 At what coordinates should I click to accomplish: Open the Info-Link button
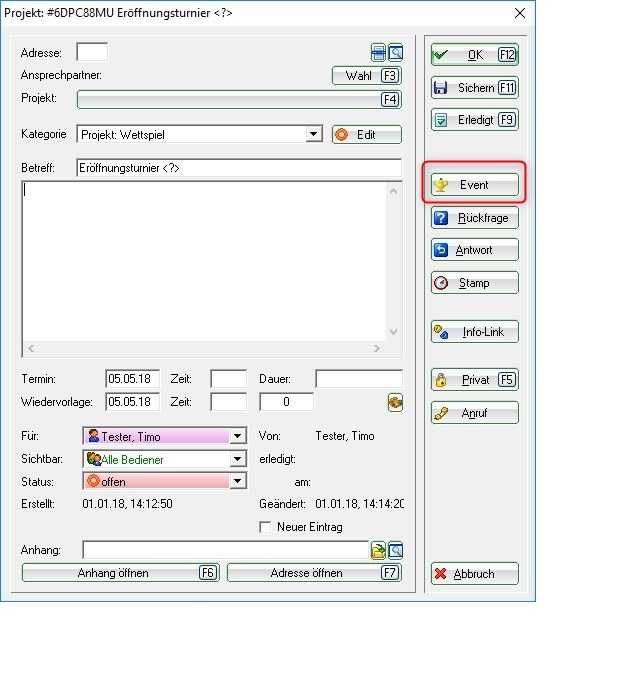click(474, 332)
